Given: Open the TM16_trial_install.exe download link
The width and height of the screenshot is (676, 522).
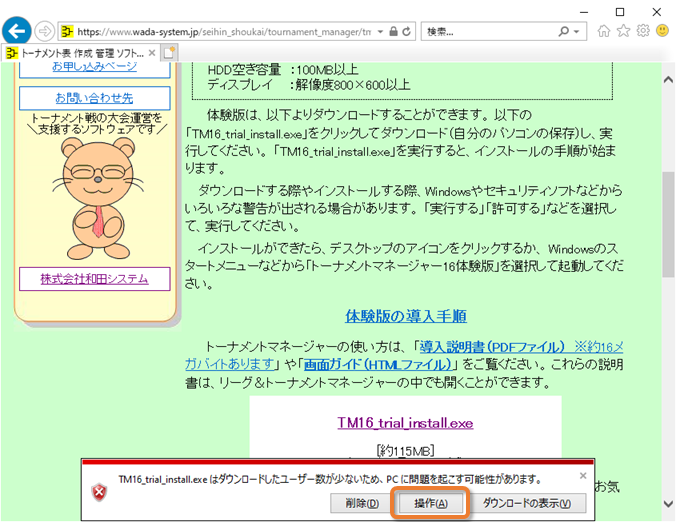Looking at the screenshot, I should pyautogui.click(x=405, y=423).
